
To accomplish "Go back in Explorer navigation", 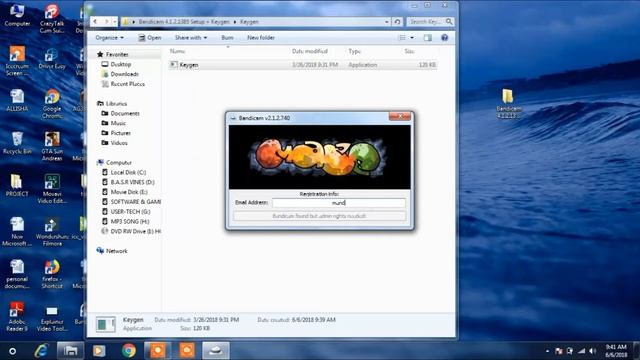I will (95, 22).
